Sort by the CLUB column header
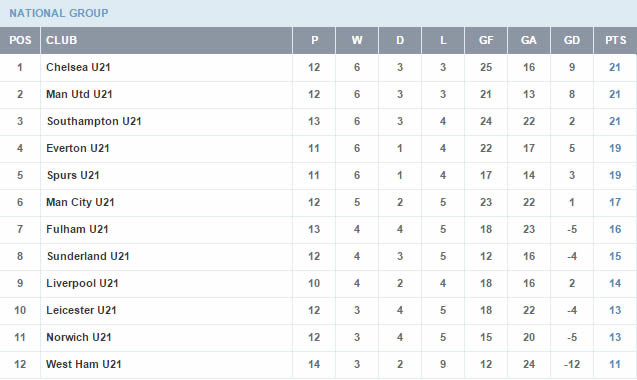637x380 pixels. (x=61, y=40)
